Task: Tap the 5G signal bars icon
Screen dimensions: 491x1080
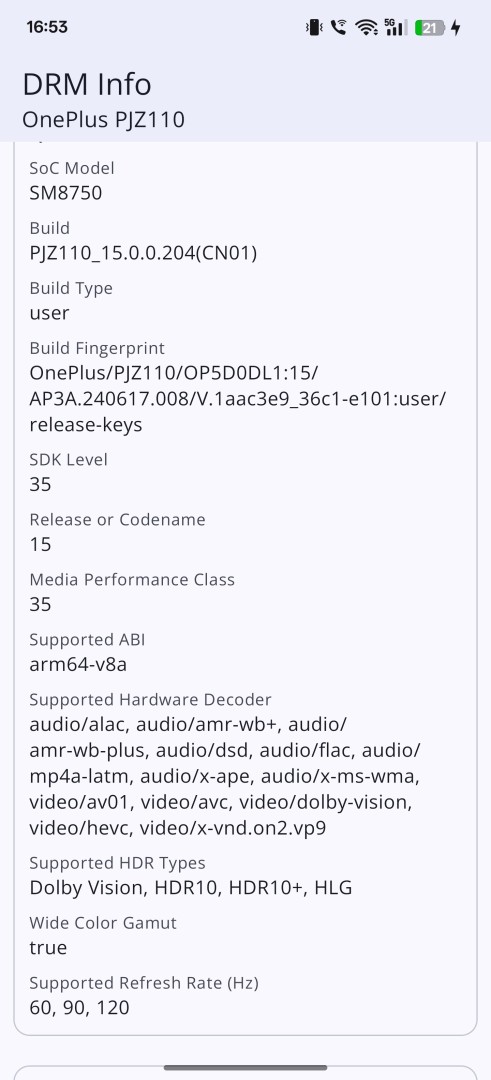Action: coord(395,28)
